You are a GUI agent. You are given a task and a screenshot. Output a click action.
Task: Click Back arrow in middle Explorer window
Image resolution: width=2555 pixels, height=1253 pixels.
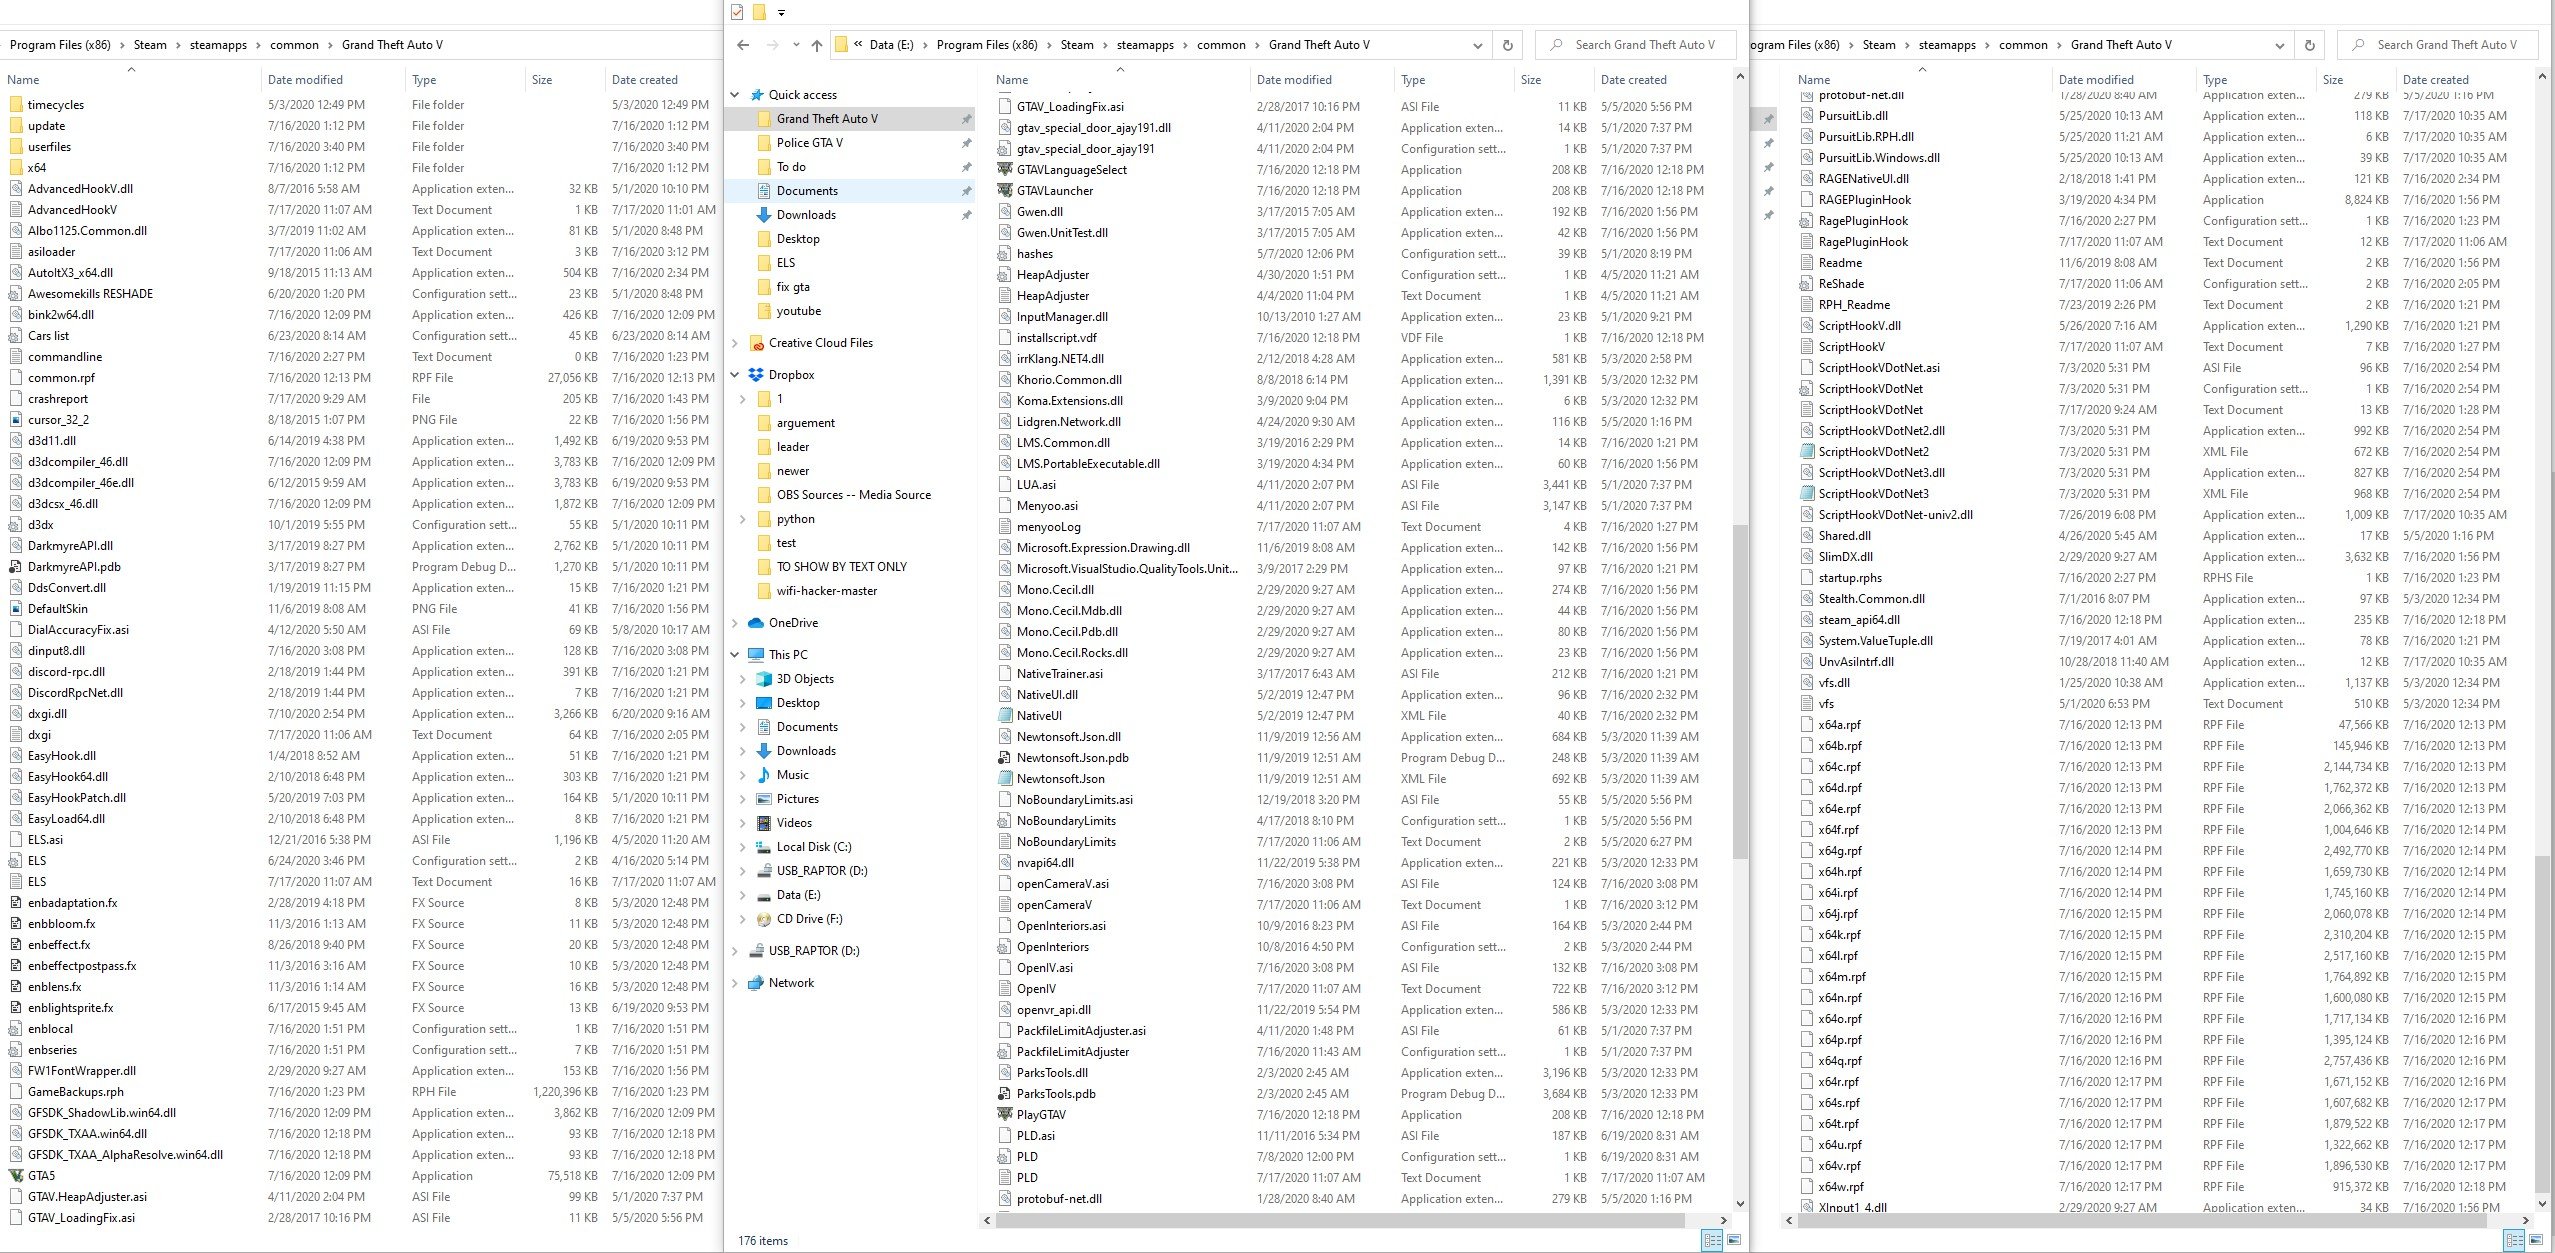[742, 45]
